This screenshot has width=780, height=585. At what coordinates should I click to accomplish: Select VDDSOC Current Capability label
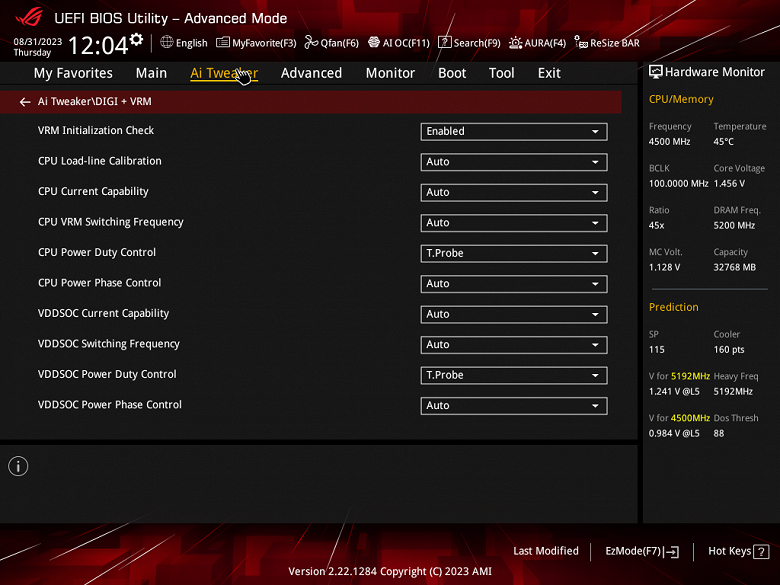103,313
